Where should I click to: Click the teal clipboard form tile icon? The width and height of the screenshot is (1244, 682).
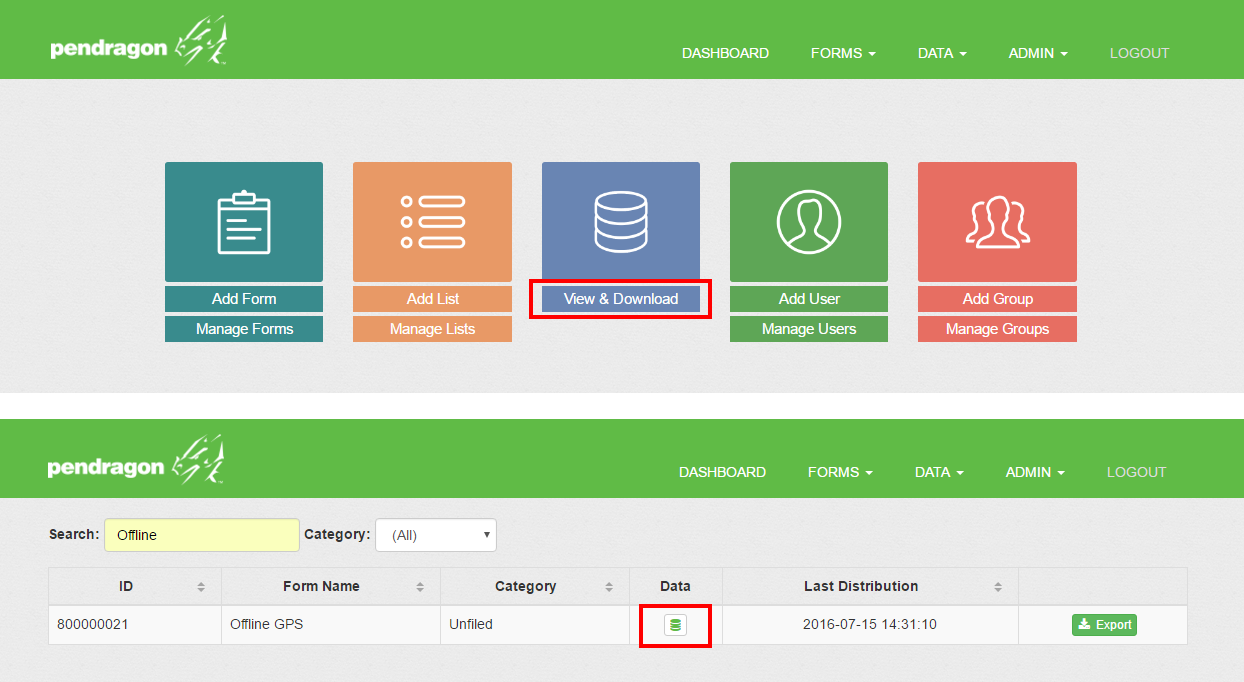tap(244, 222)
